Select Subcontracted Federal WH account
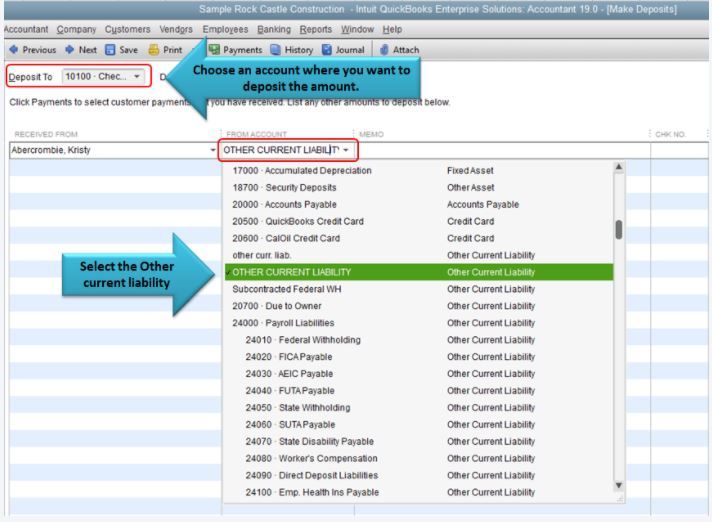Screen dimensions: 712x522 click(x=418, y=289)
